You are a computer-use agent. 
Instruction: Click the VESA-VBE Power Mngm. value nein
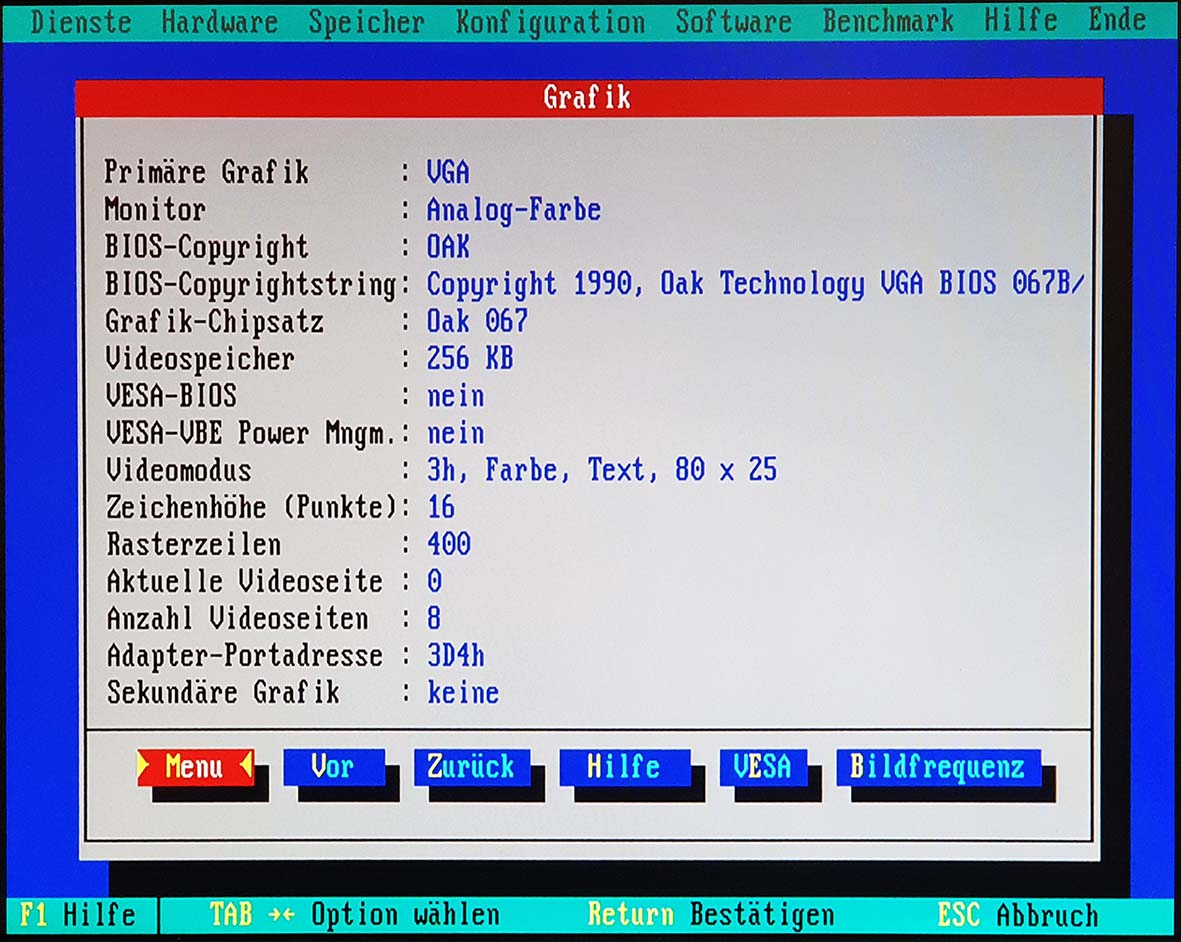coord(456,433)
